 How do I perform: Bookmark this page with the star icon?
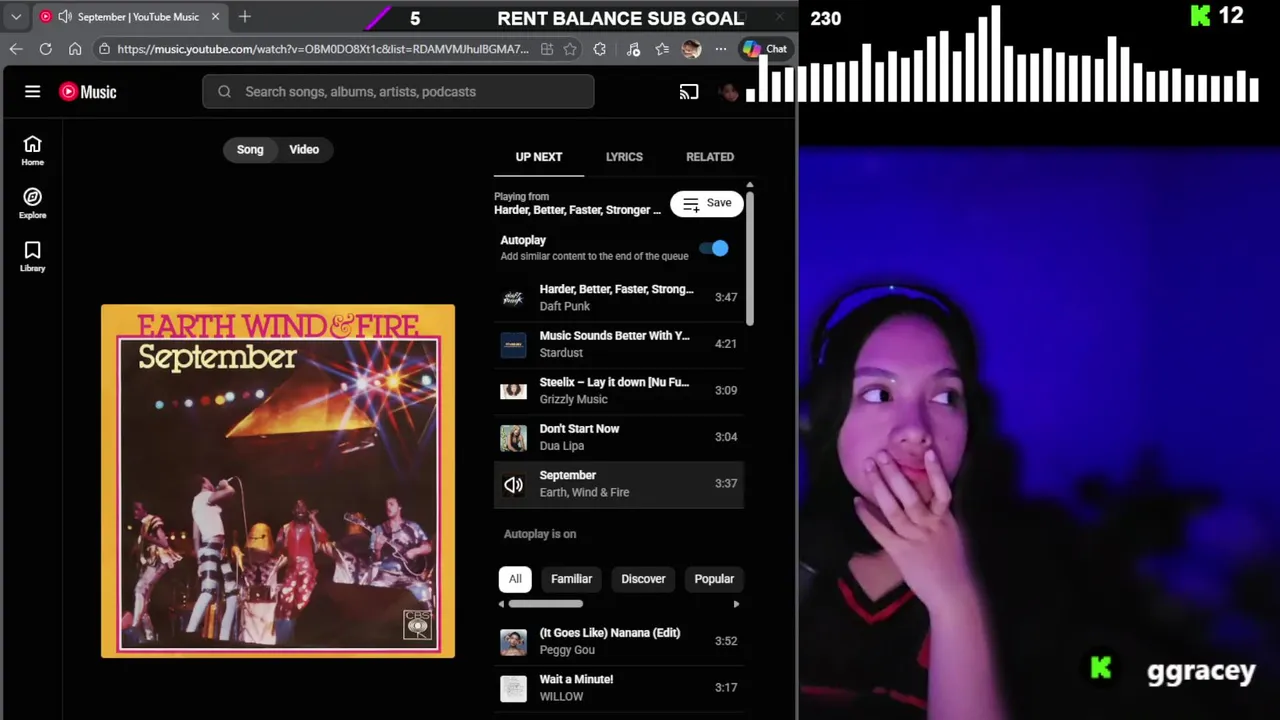tap(570, 49)
